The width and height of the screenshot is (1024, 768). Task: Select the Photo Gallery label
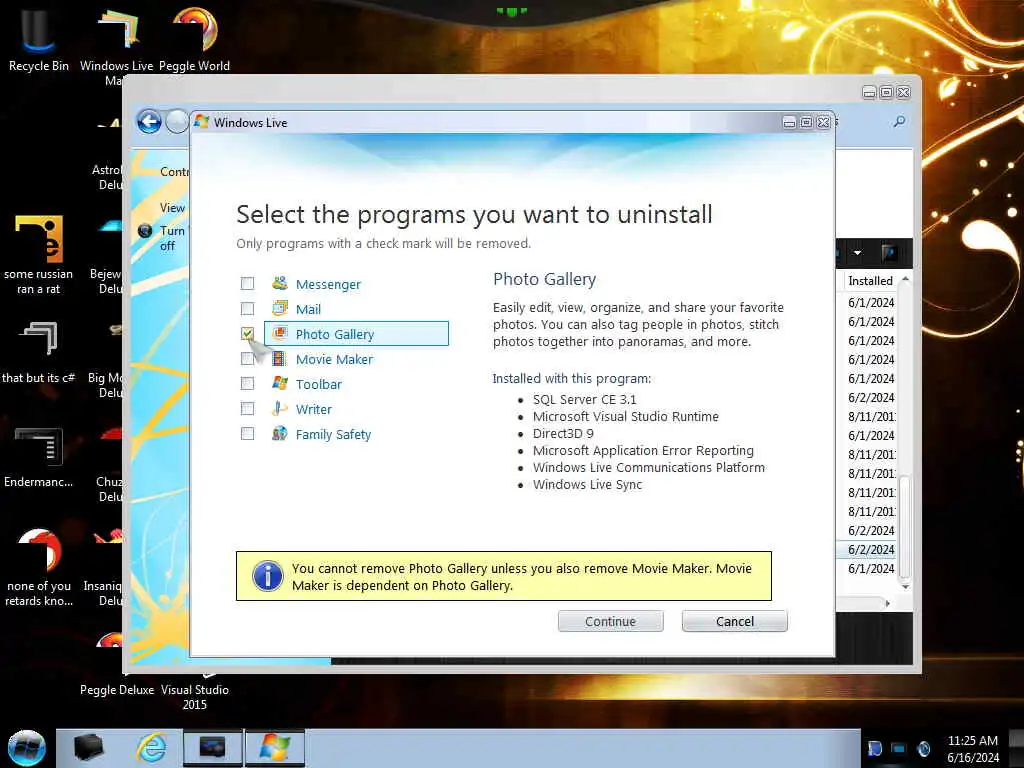(x=334, y=334)
